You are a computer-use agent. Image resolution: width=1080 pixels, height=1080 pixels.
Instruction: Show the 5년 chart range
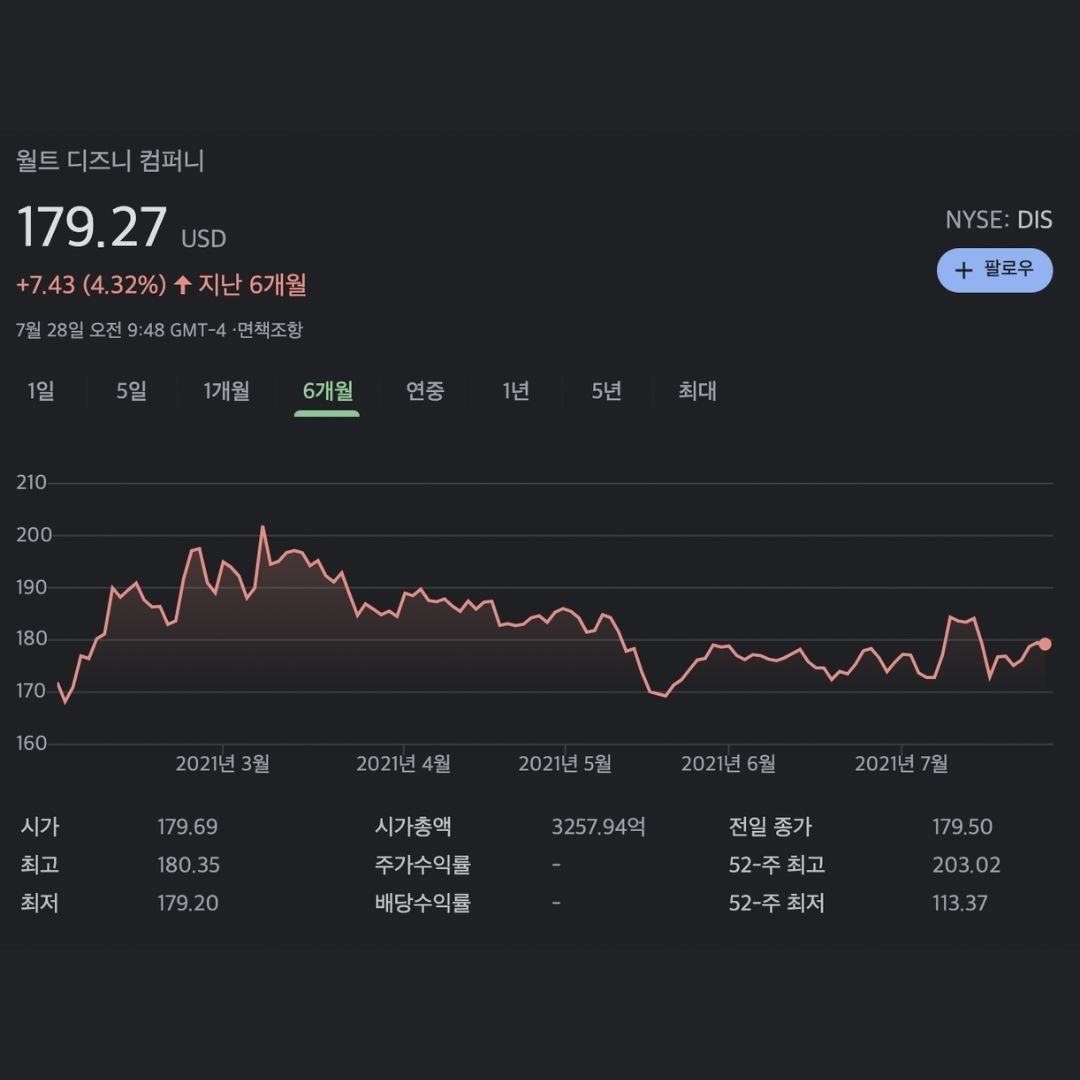click(x=606, y=391)
